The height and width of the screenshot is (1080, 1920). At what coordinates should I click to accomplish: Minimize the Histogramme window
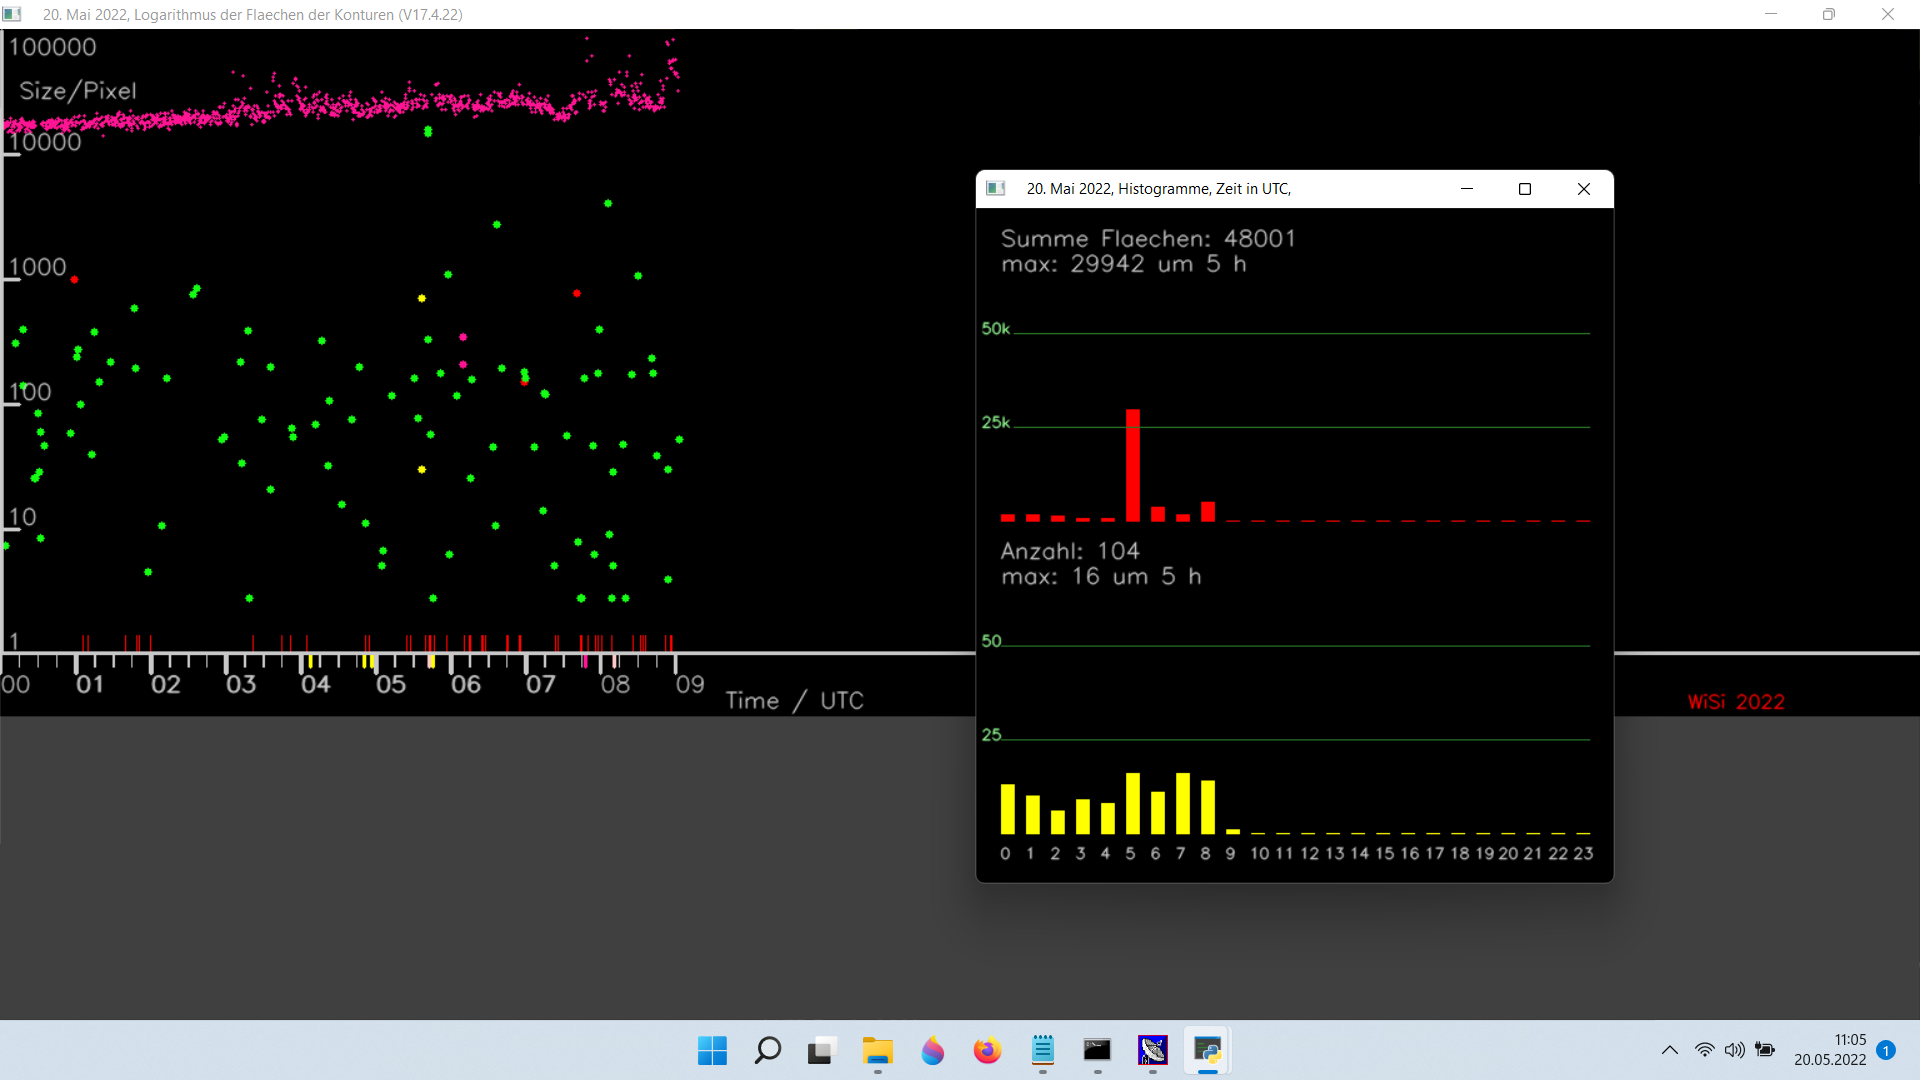(x=1467, y=189)
